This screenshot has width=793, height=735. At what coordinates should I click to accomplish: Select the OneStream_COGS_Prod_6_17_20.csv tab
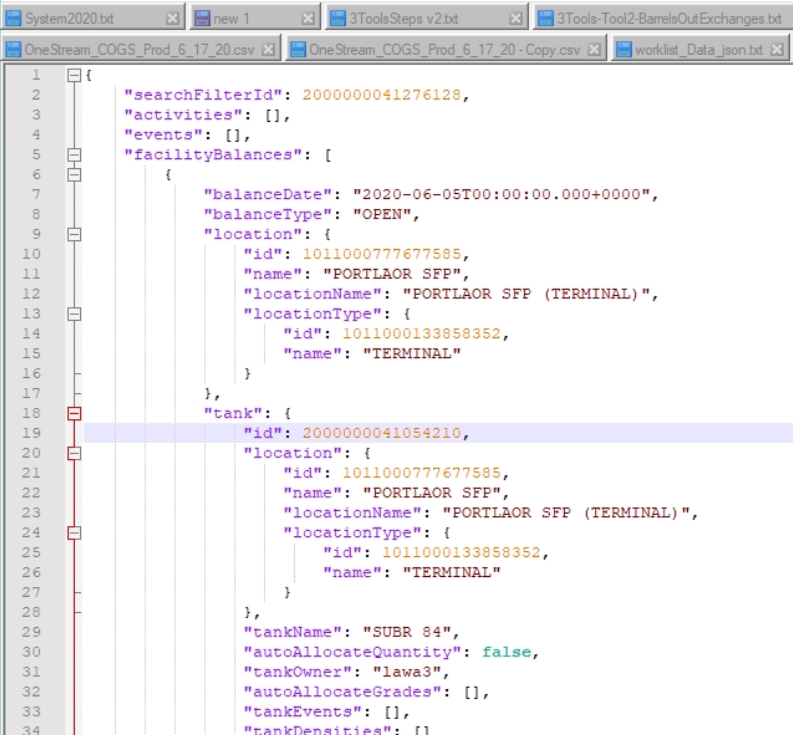pos(141,50)
